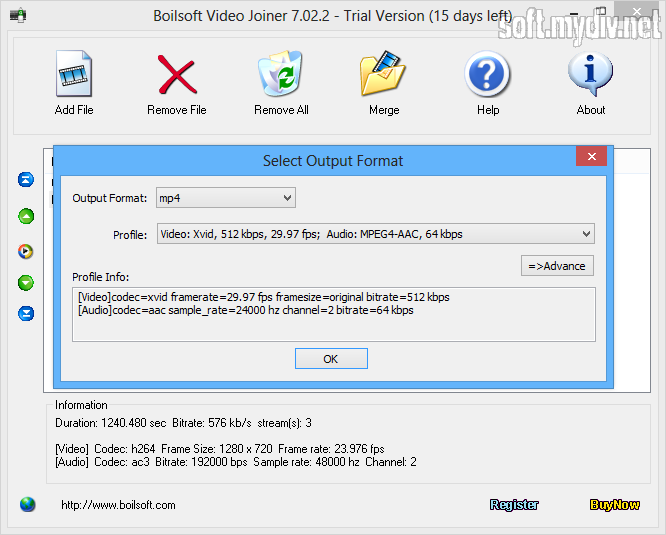Move file up with green arrow icon
Viewport: 666px width, 535px height.
pos(26,216)
